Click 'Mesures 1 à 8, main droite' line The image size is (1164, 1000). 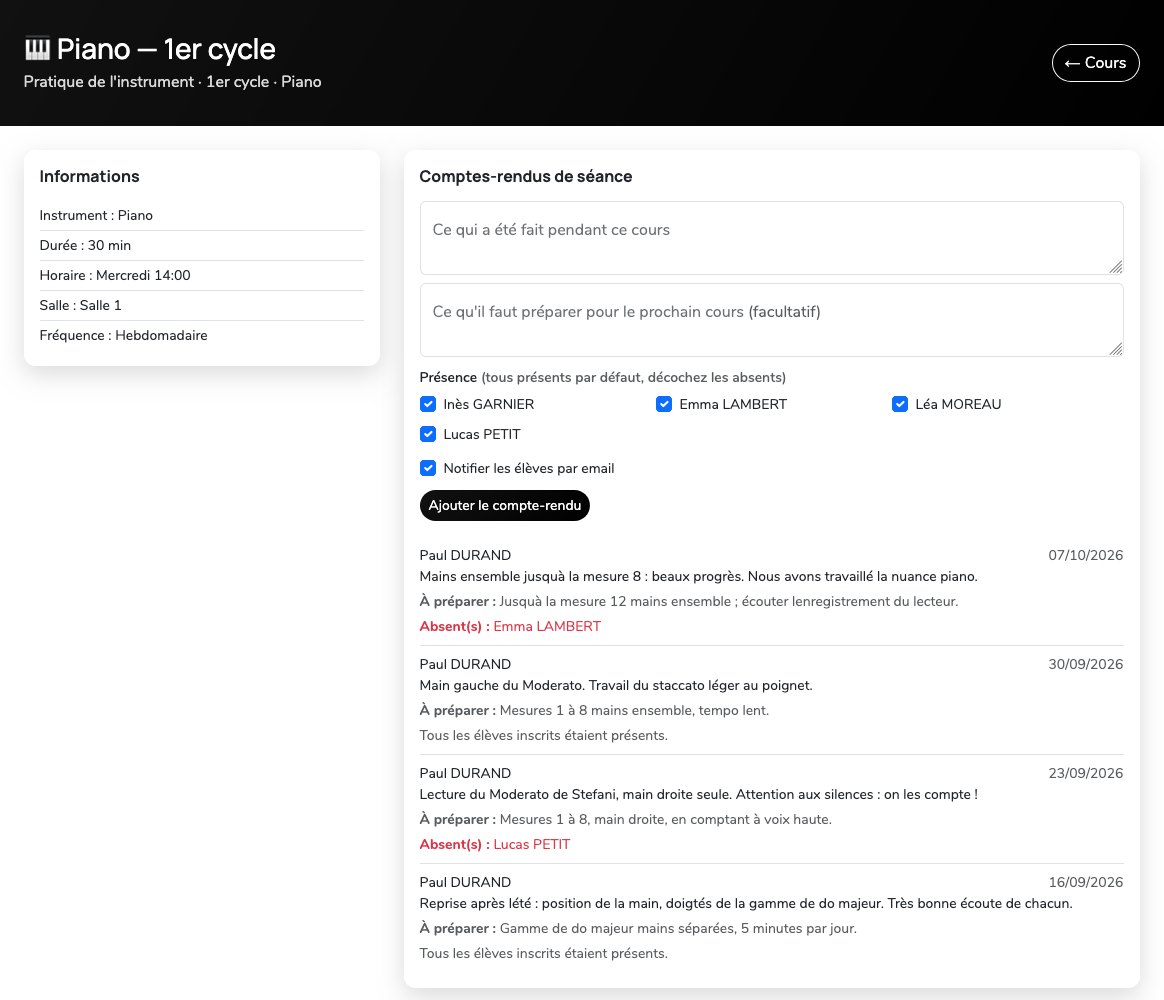[625, 820]
